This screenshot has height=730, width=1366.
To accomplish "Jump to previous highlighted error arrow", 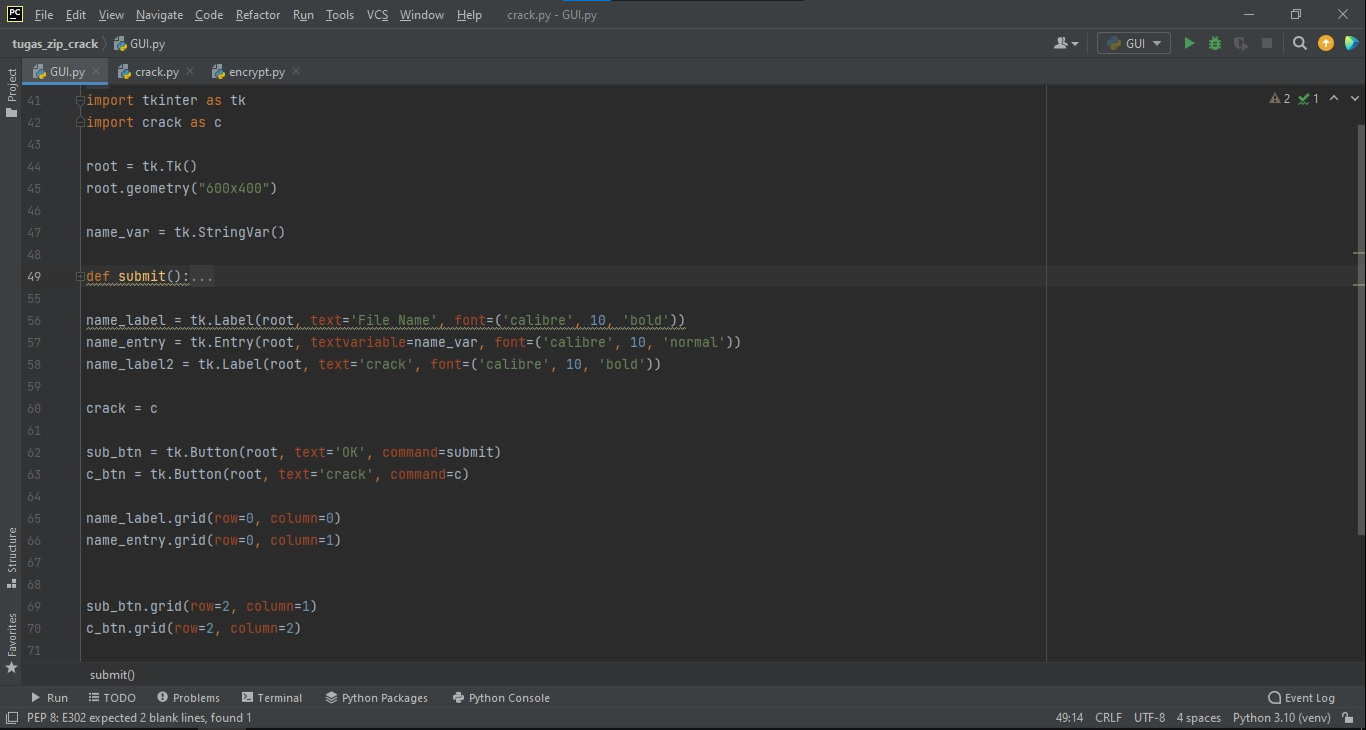I will (x=1334, y=99).
